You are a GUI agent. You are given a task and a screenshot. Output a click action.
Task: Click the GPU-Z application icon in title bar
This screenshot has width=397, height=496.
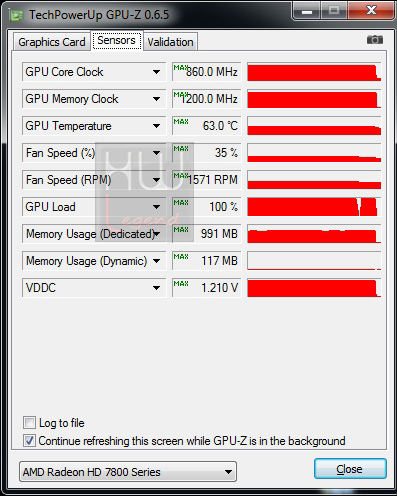click(16, 15)
